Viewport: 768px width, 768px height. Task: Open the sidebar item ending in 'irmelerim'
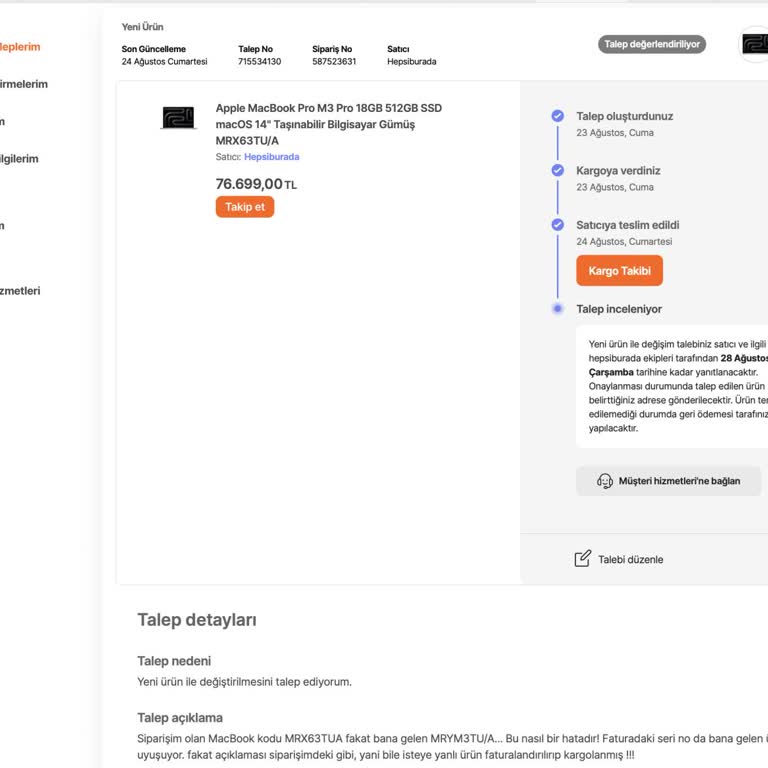pos(24,84)
